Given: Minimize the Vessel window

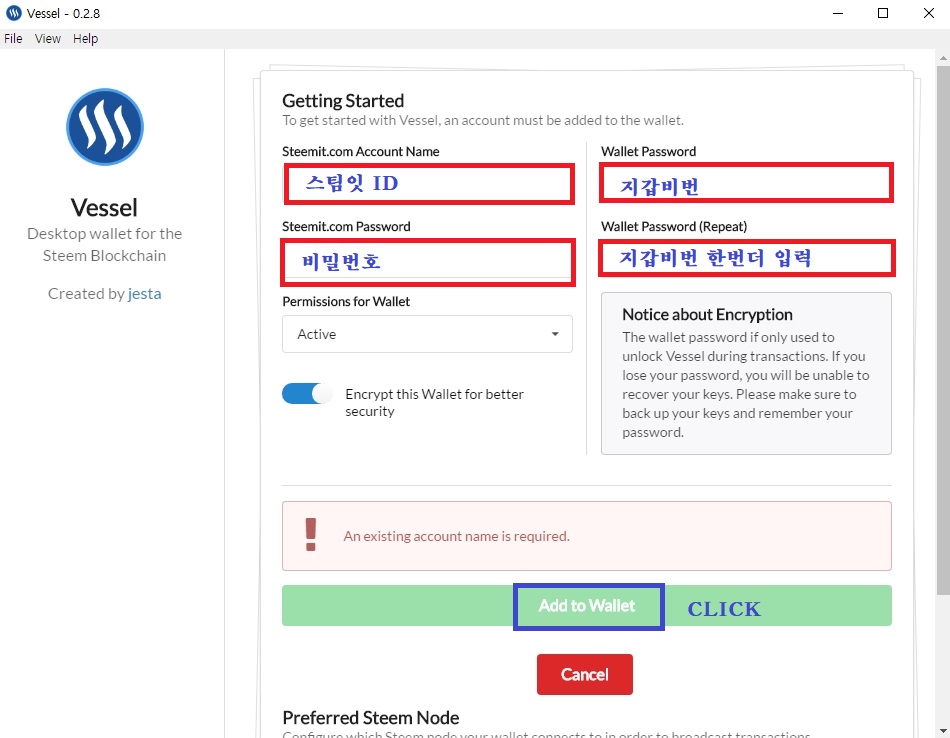Looking at the screenshot, I should point(838,13).
